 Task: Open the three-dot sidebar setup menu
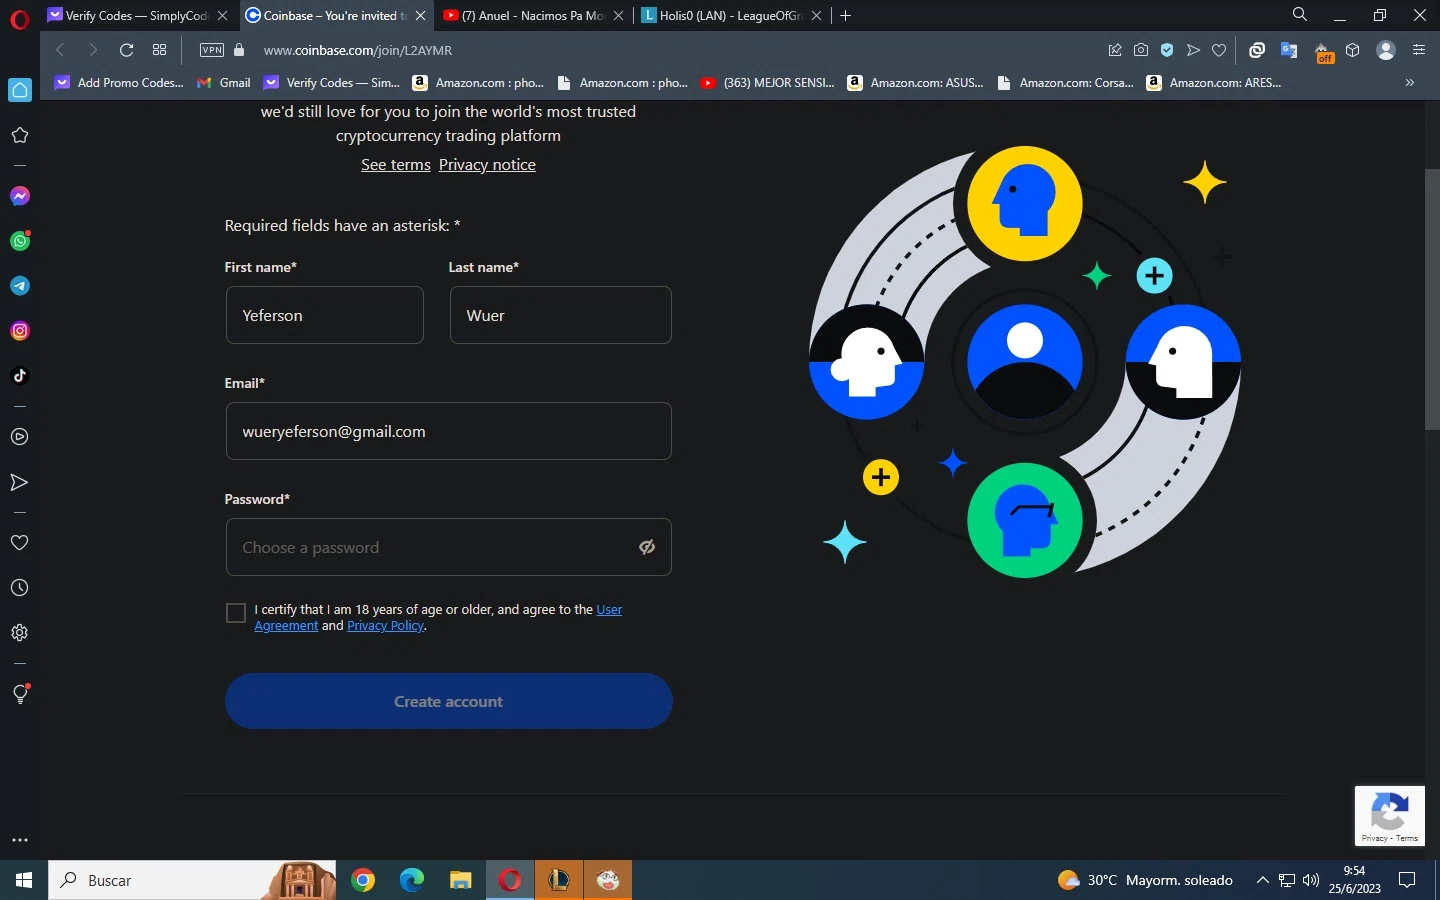[x=20, y=840]
